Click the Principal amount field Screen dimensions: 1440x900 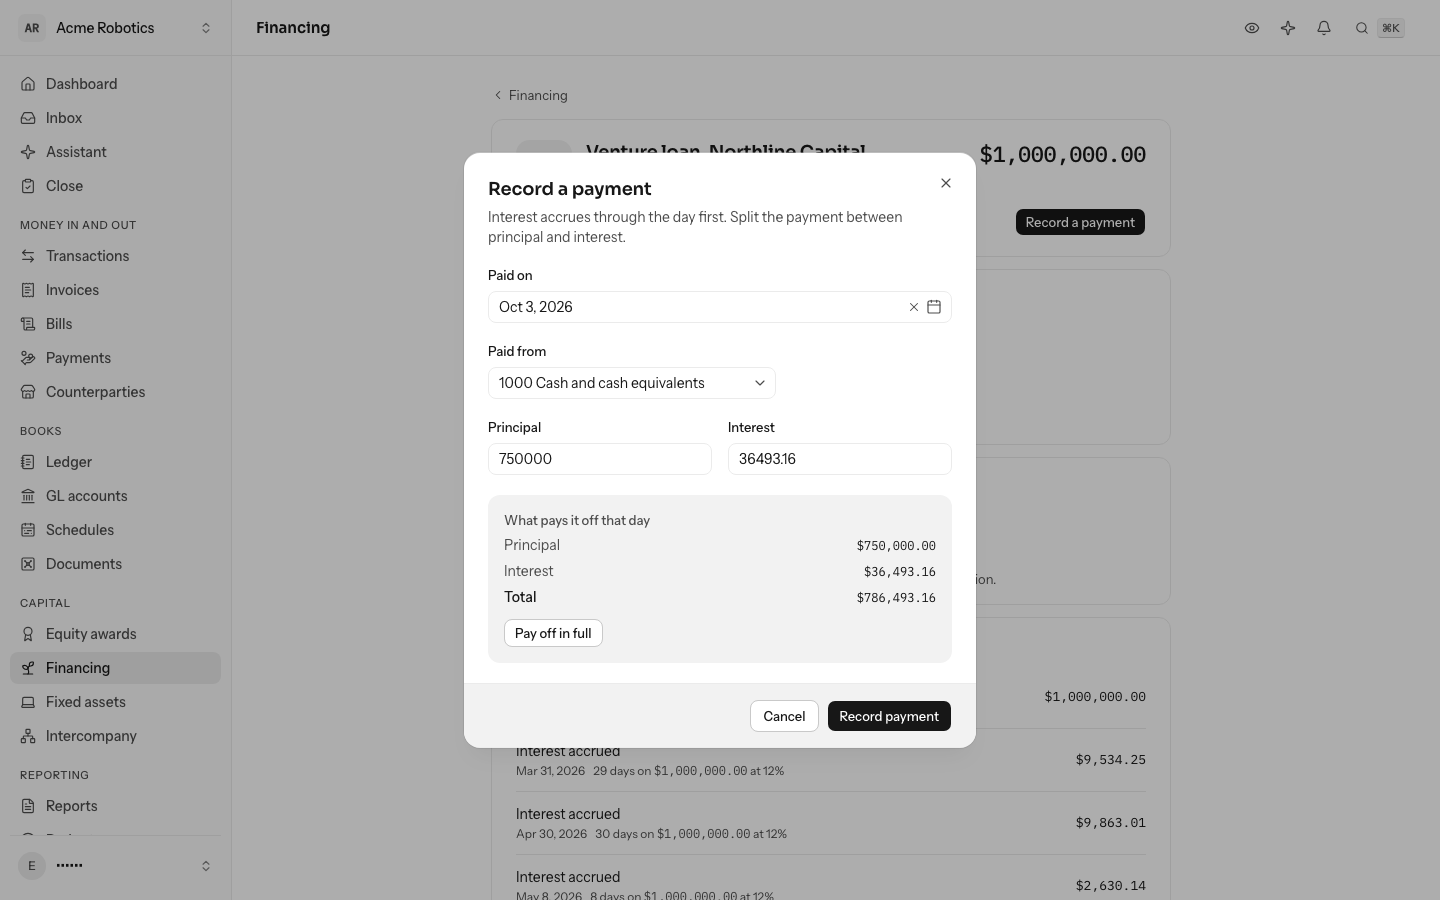(600, 459)
